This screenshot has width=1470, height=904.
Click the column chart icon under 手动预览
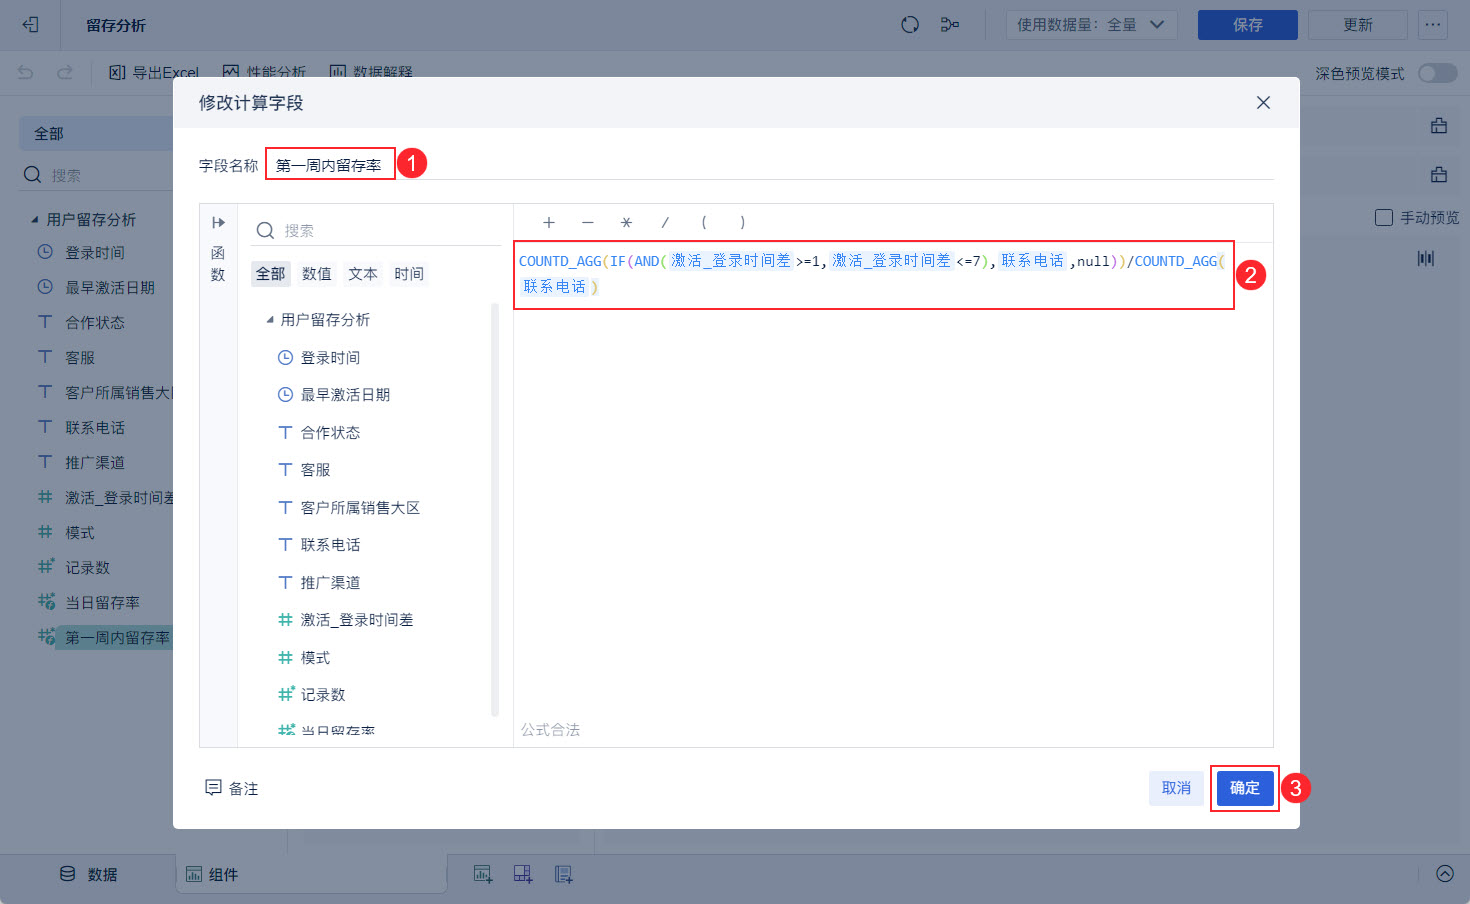pyautogui.click(x=1426, y=258)
